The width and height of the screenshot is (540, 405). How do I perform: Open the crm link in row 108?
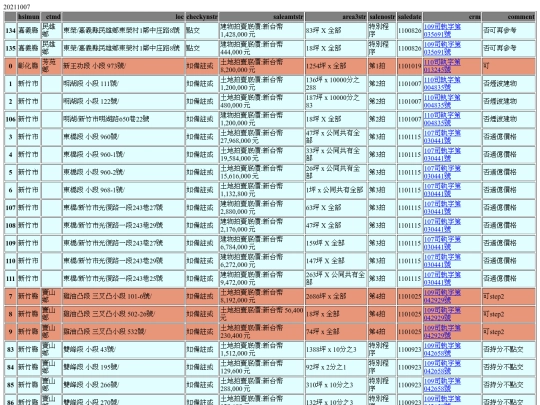click(442, 226)
